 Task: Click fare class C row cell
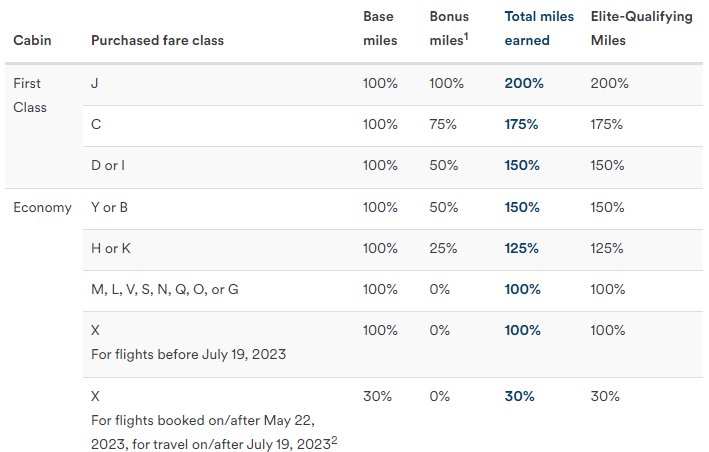pos(96,124)
